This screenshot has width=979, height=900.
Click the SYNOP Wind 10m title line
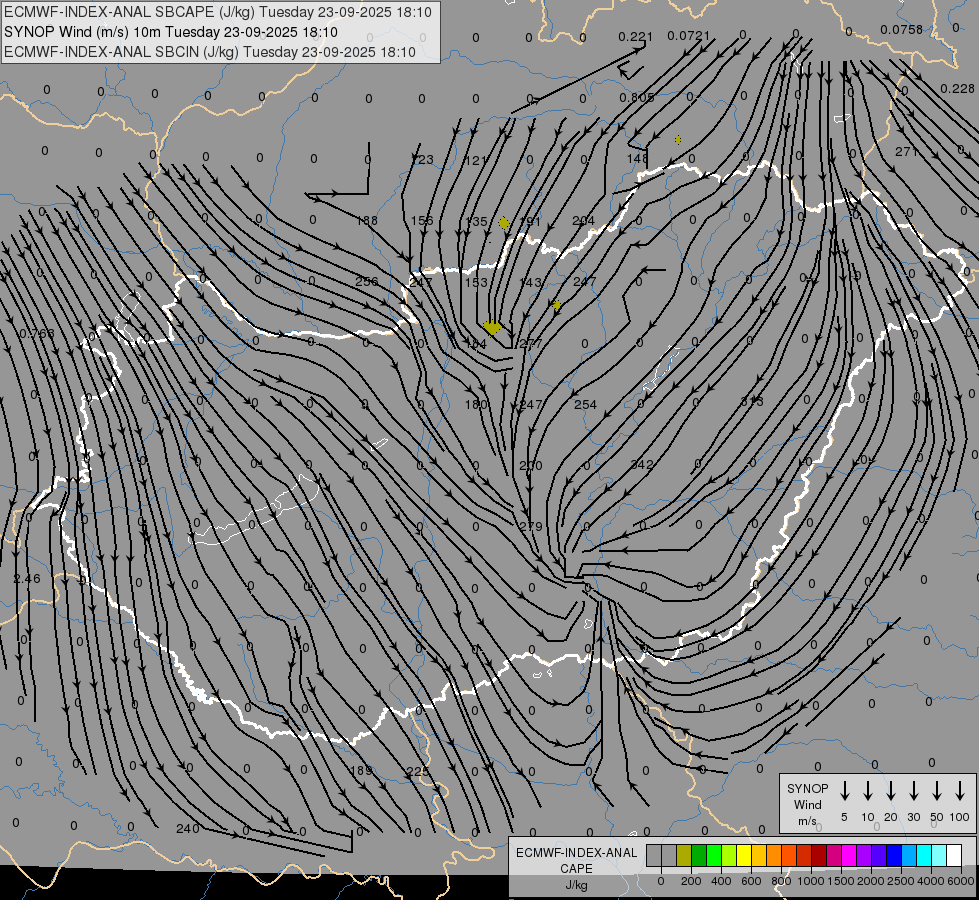coord(171,32)
